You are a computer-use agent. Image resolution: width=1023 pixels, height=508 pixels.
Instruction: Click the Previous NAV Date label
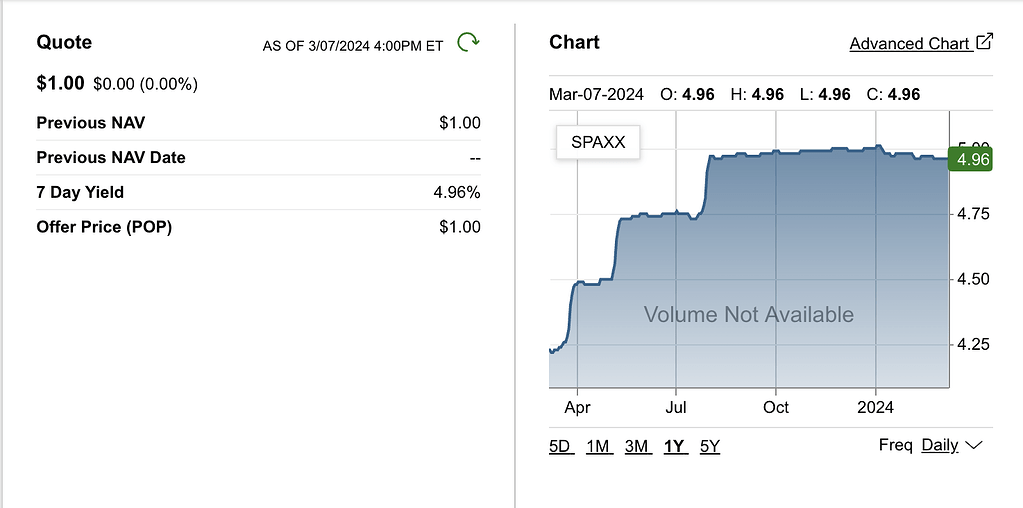tap(110, 157)
